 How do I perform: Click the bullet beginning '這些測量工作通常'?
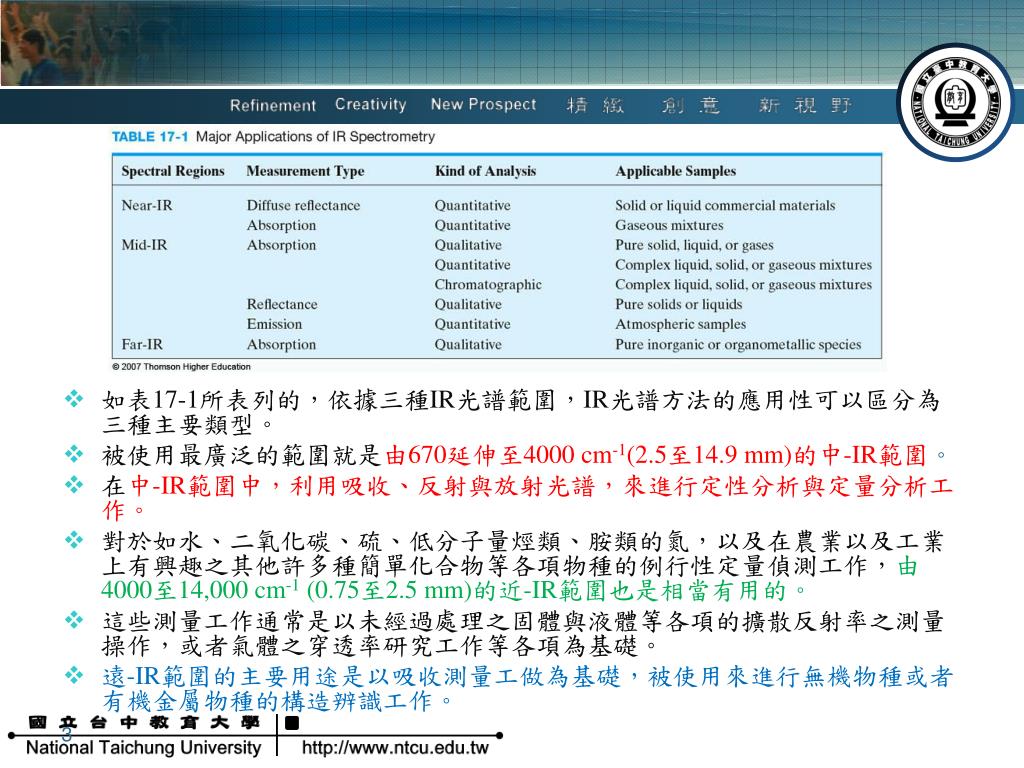[522, 633]
